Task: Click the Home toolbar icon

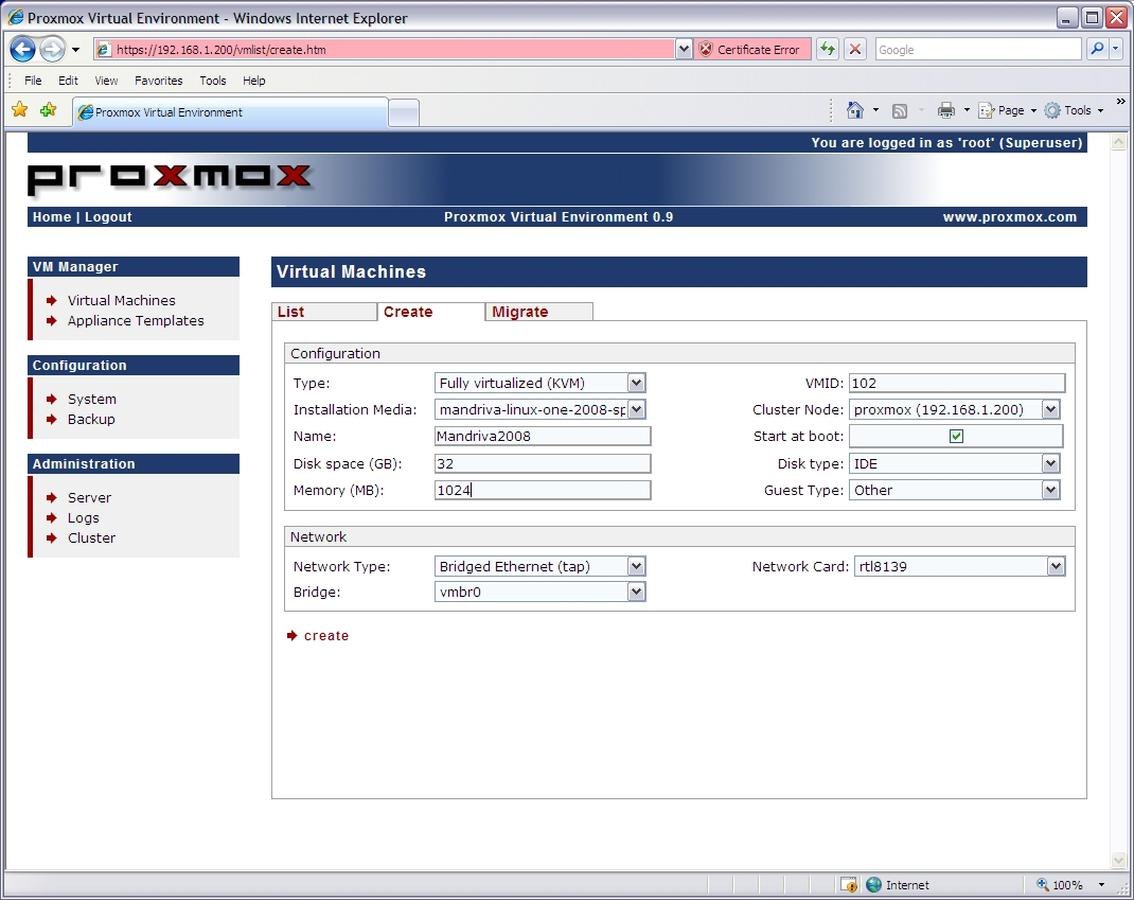Action: pos(855,110)
